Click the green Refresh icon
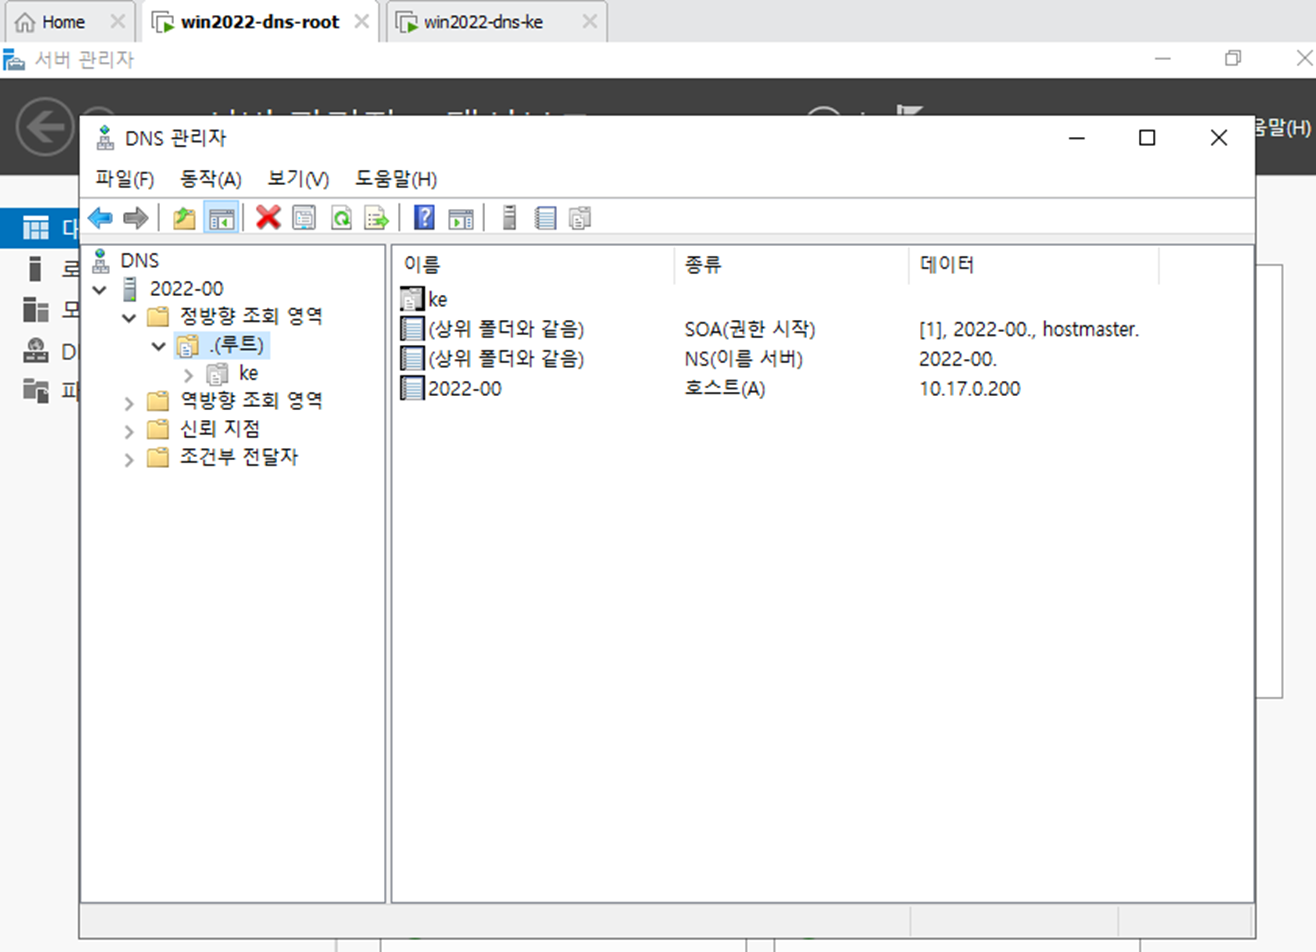Viewport: 1316px width, 952px height. point(341,217)
